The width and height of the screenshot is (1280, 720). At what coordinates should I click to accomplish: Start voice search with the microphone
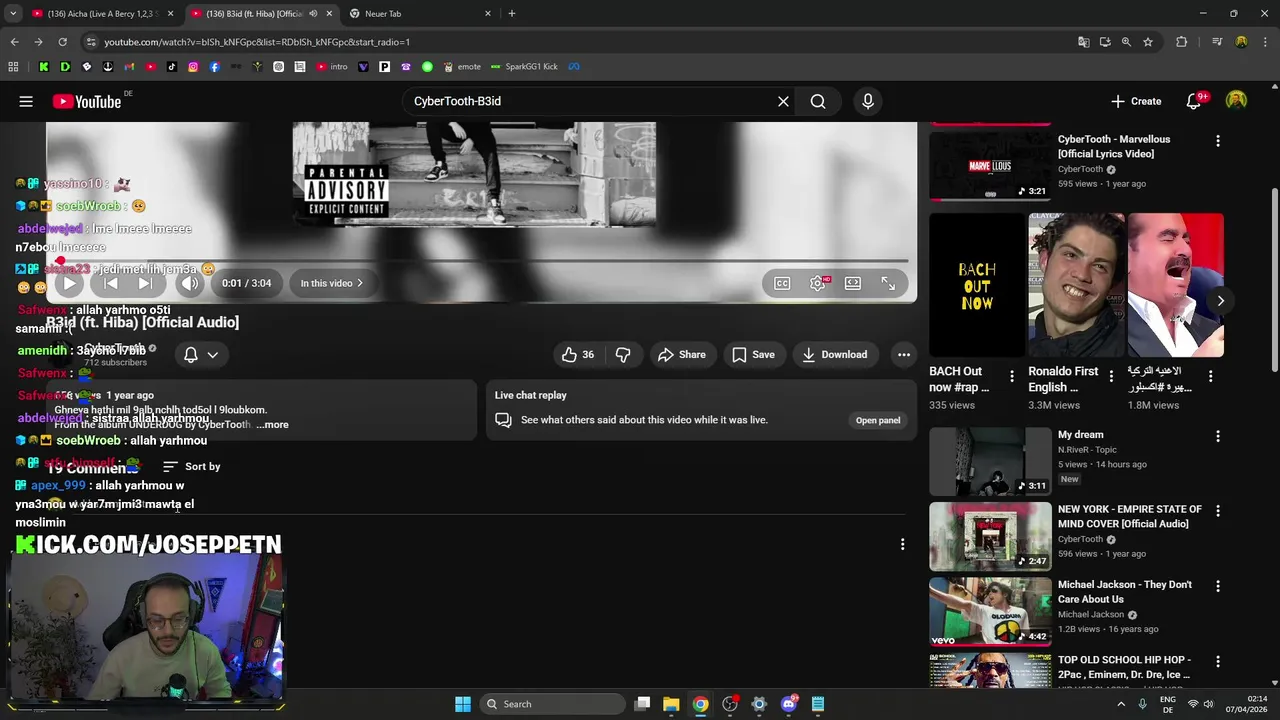pyautogui.click(x=867, y=101)
